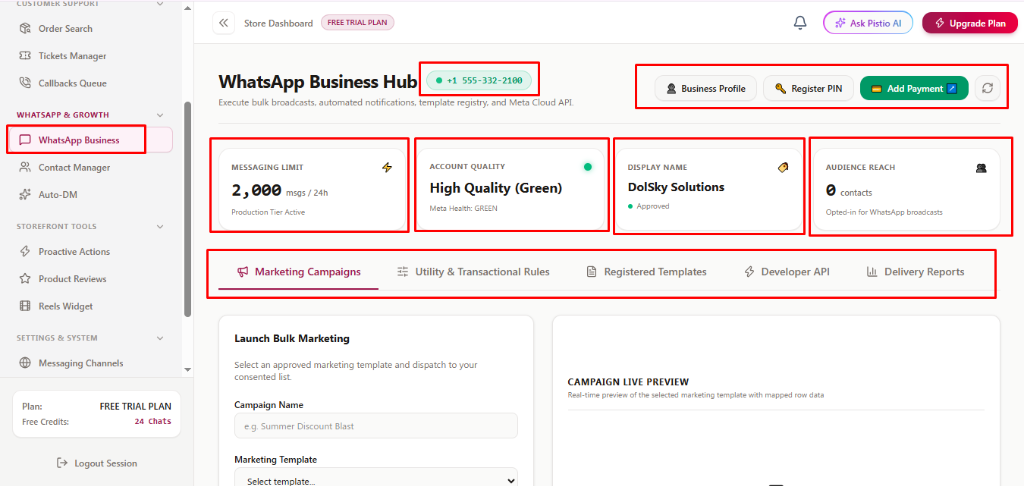The image size is (1024, 486).
Task: Click the sidebar vertical scrollbar
Action: (x=188, y=209)
